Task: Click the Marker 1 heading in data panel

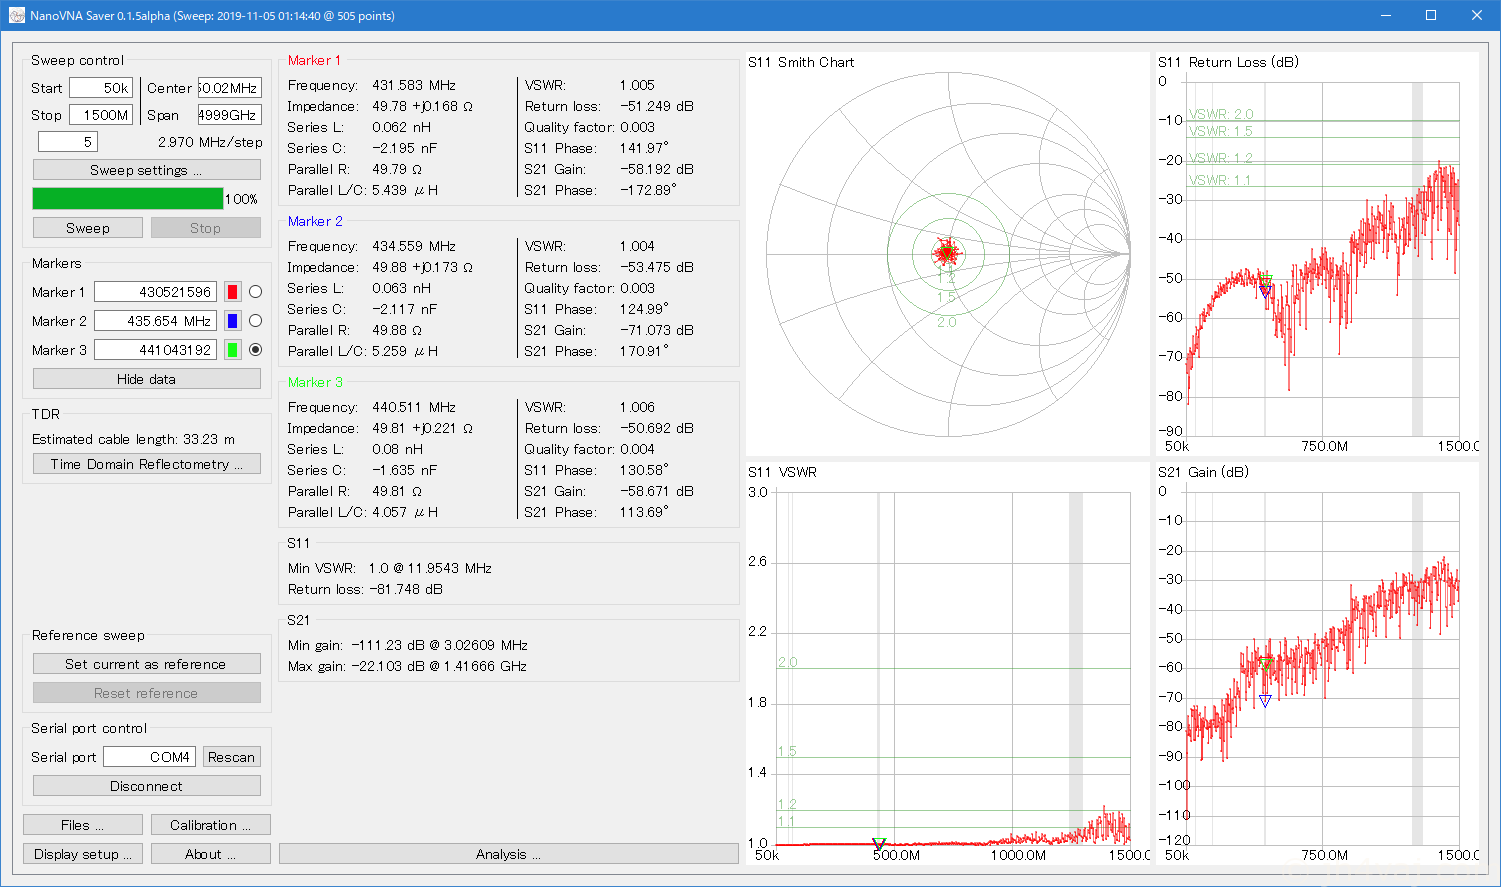Action: [314, 60]
